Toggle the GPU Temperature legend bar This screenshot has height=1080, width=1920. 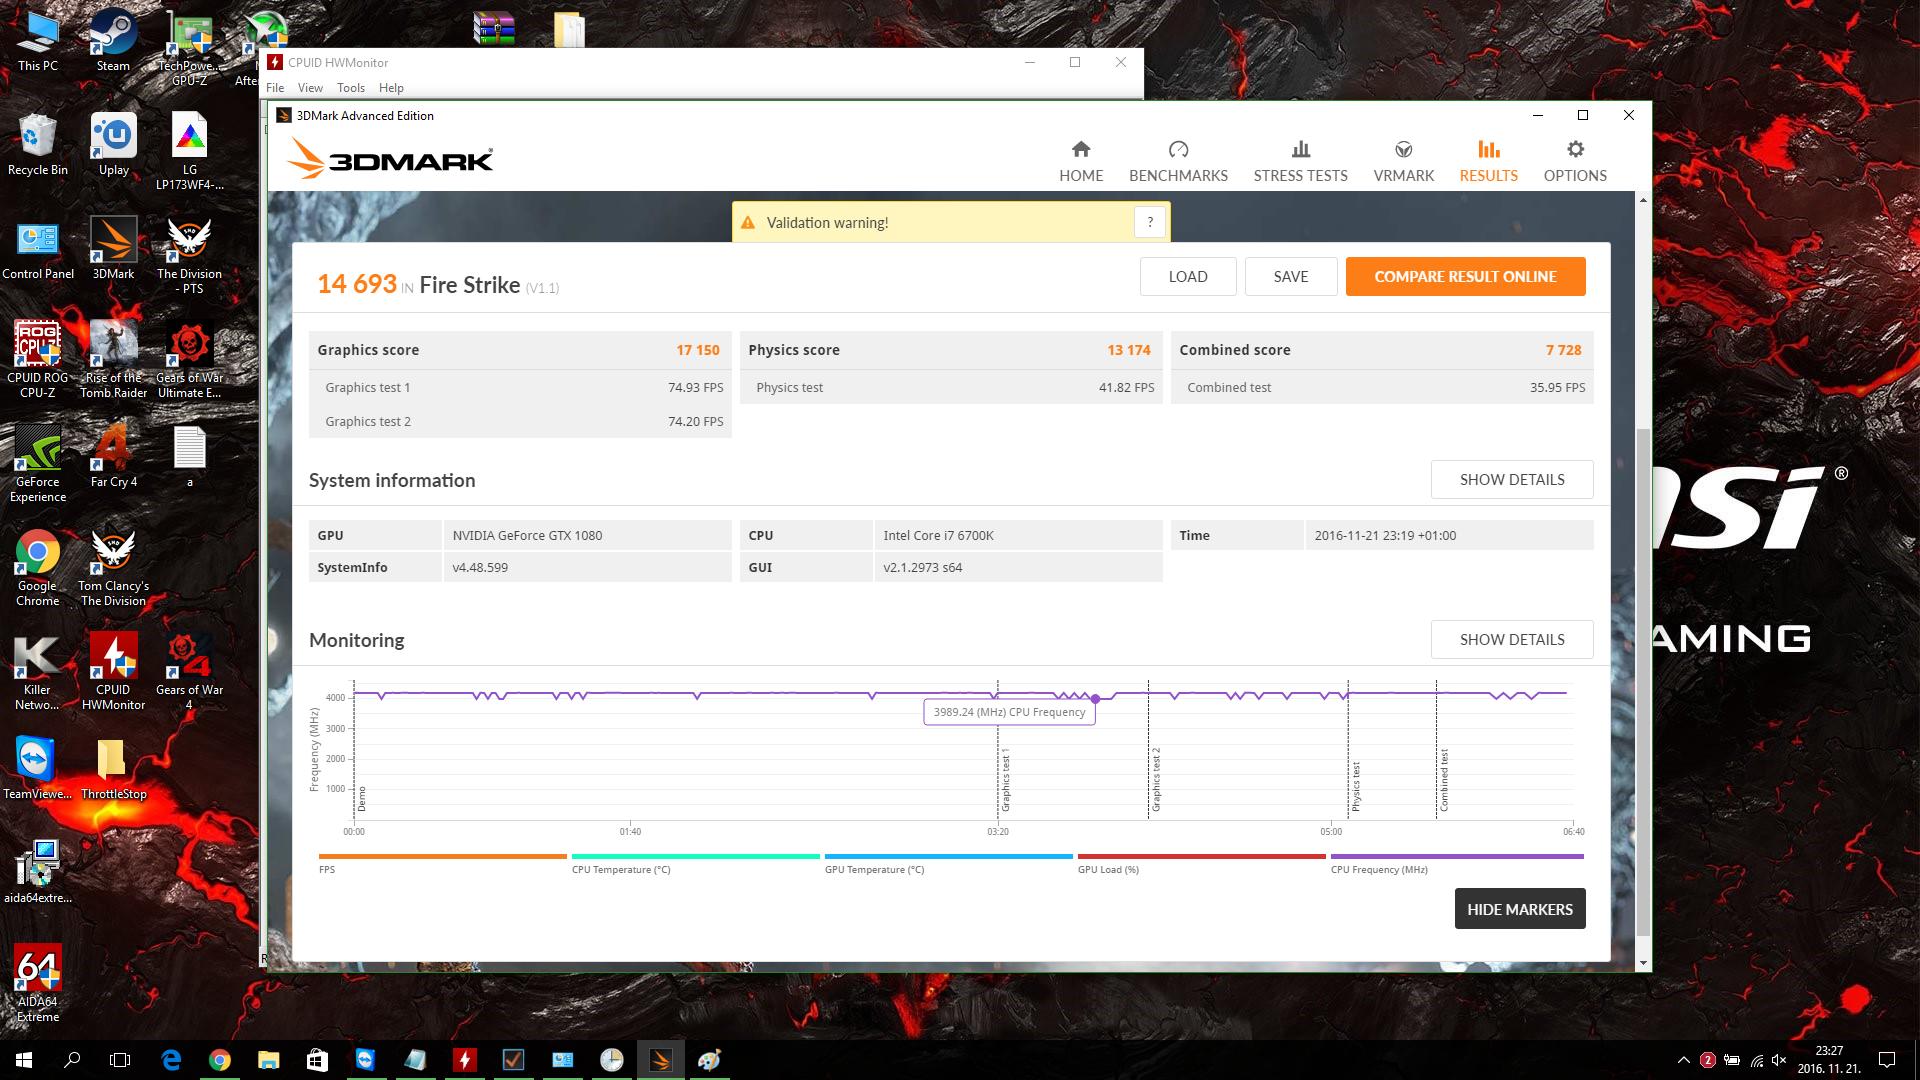[x=948, y=857]
